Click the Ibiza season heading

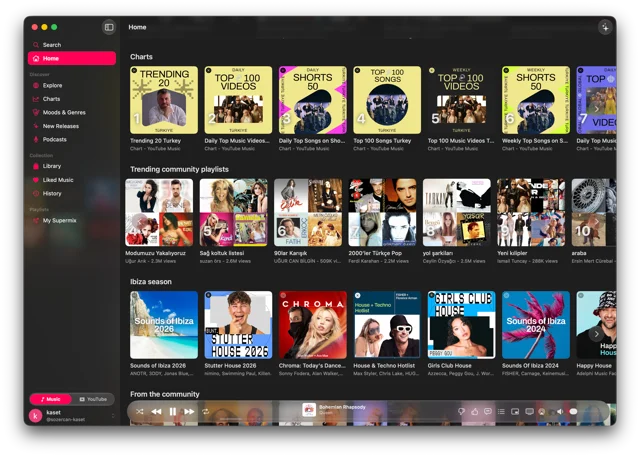[x=151, y=282]
